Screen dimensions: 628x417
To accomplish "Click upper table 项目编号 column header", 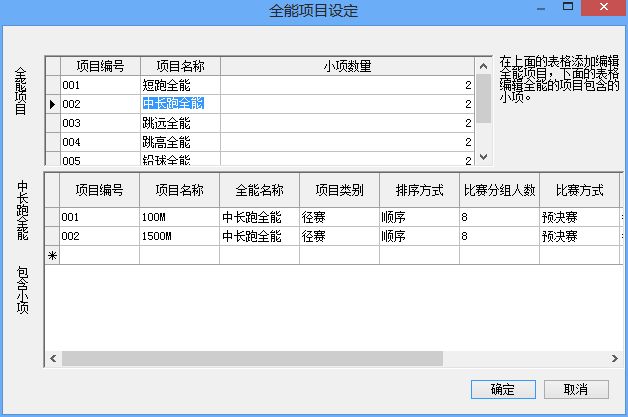I will pyautogui.click(x=101, y=66).
